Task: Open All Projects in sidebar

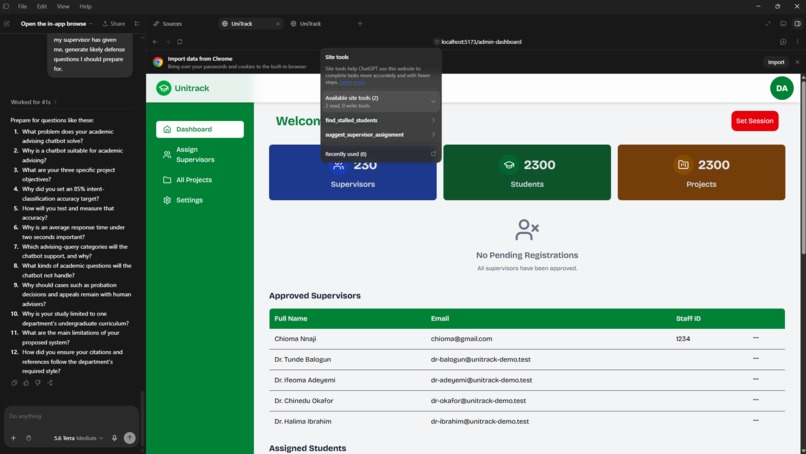Action: click(x=199, y=180)
